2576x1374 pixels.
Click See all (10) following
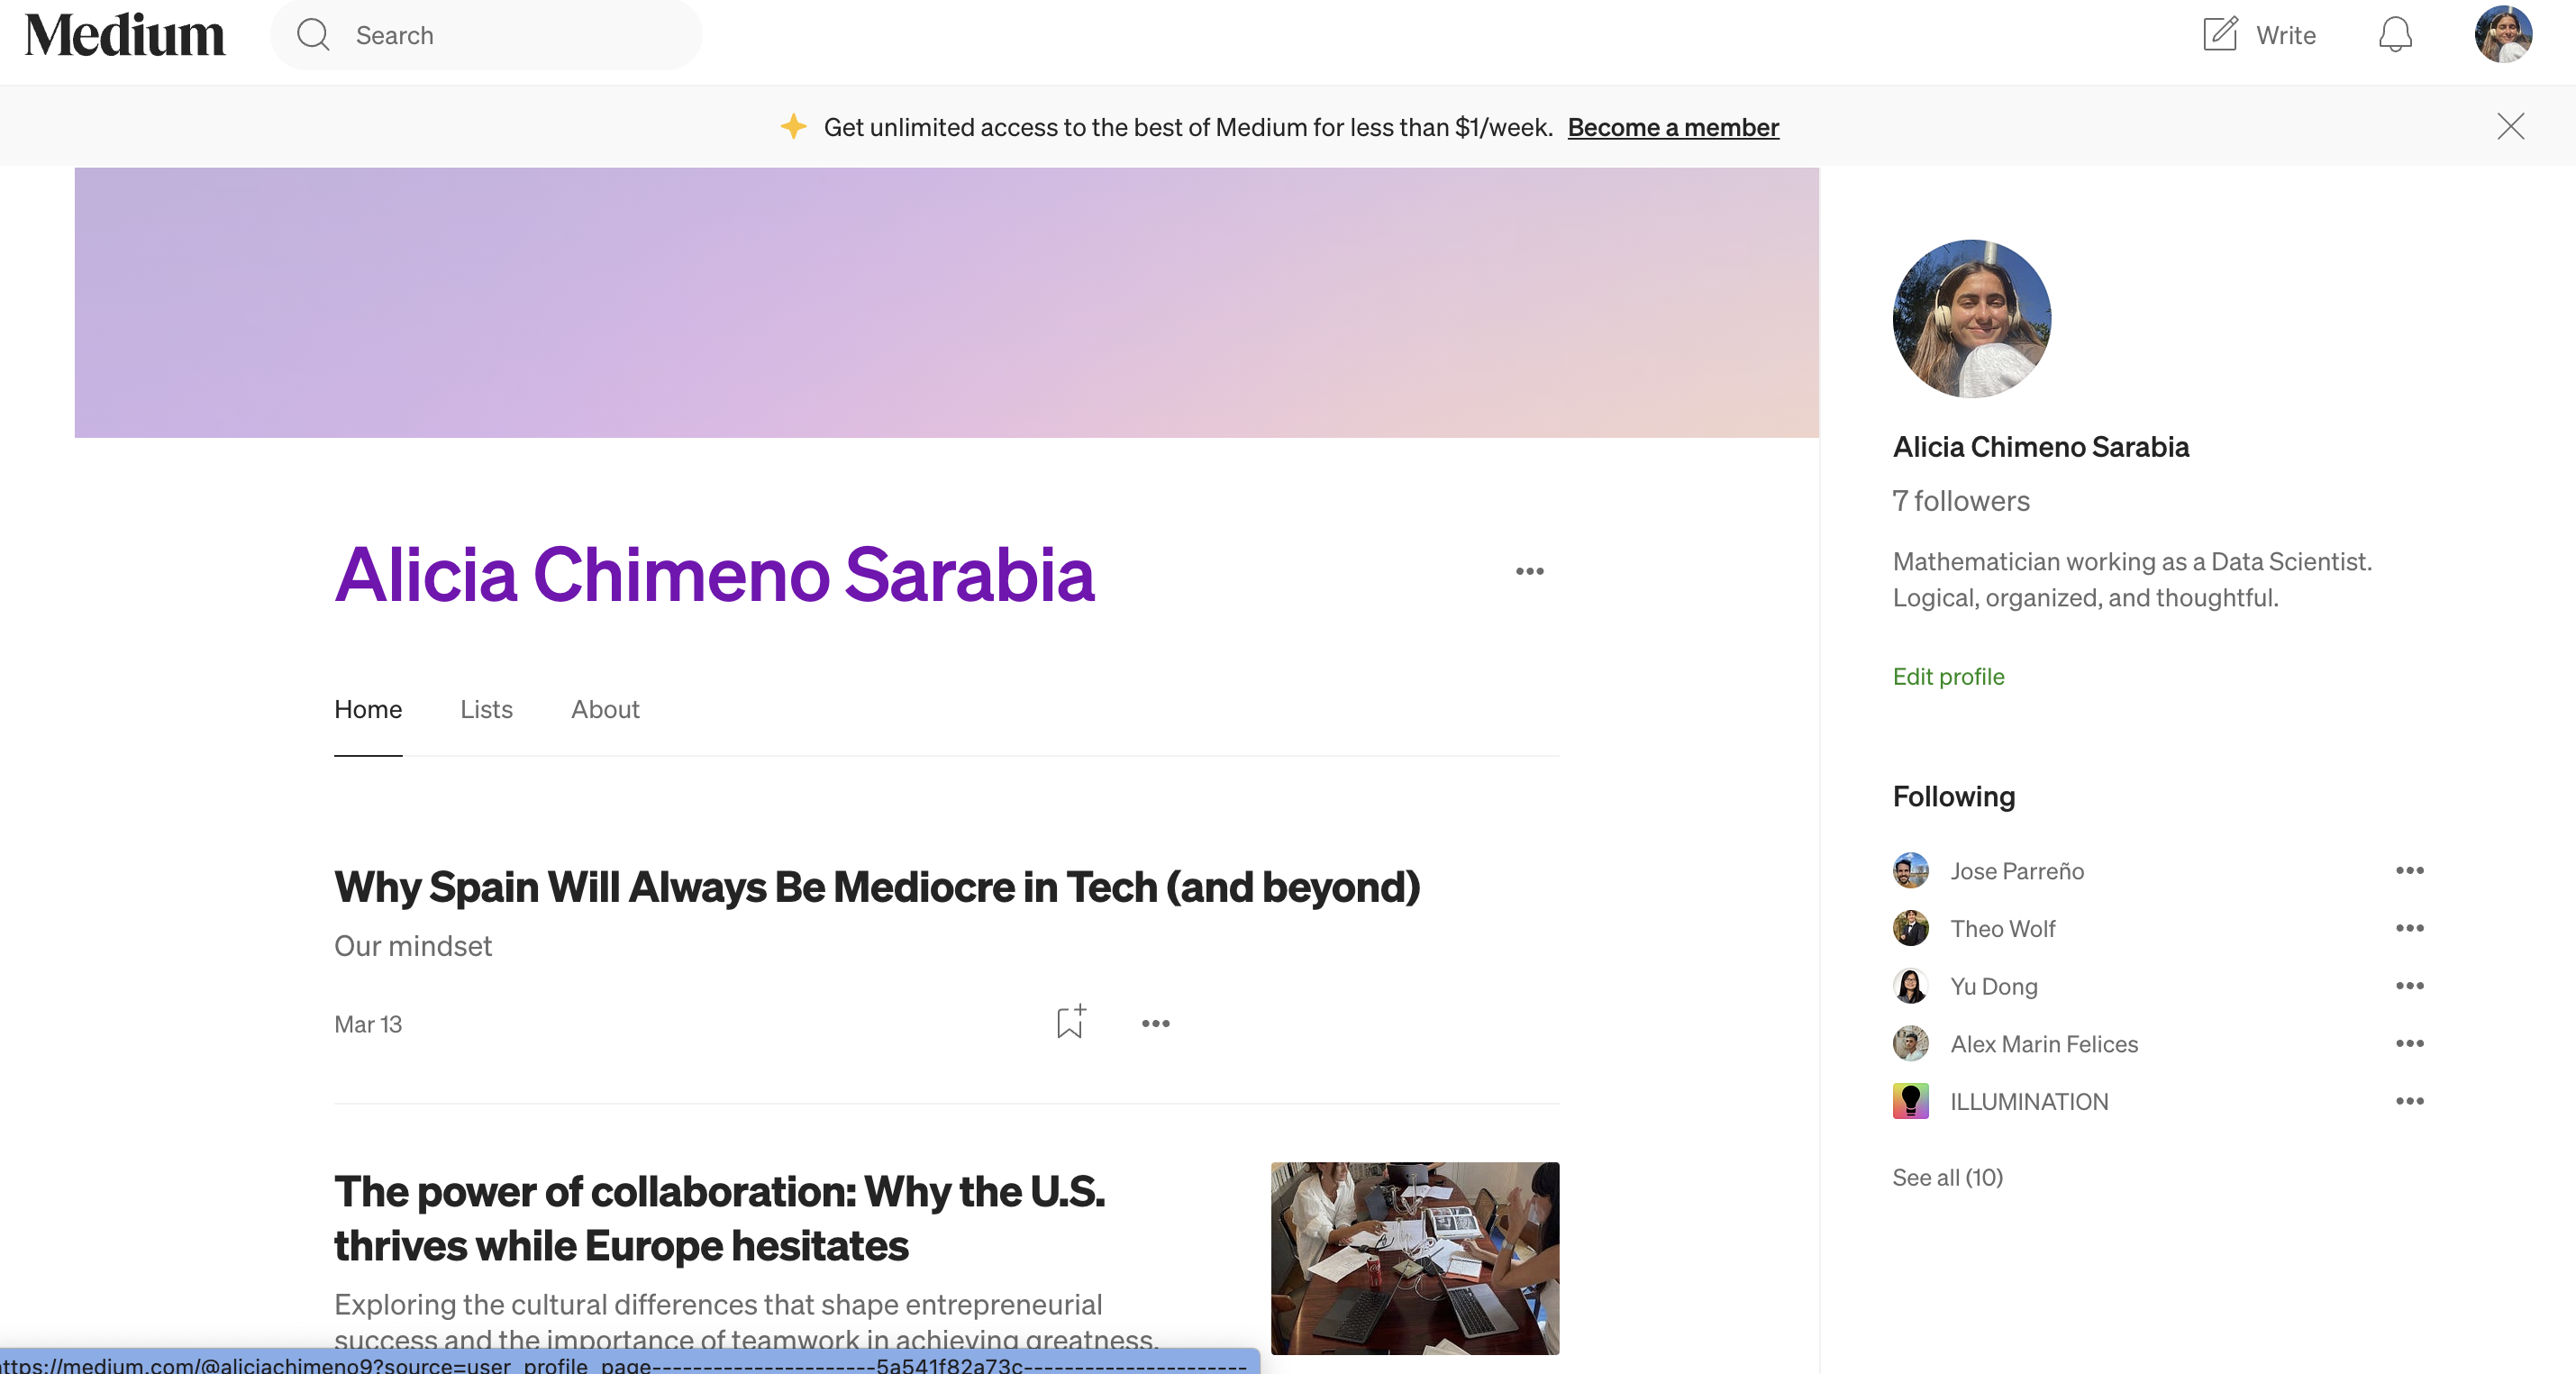pyautogui.click(x=1947, y=1177)
